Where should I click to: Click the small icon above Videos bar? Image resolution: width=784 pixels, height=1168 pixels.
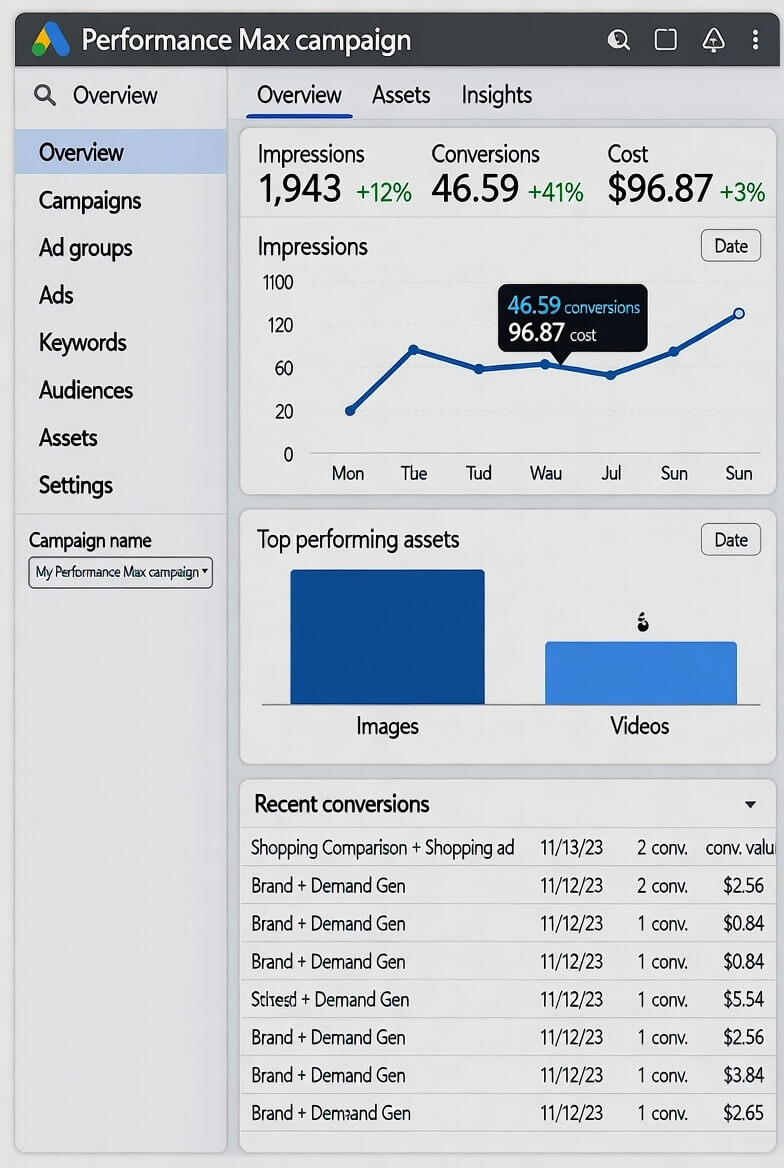click(642, 623)
